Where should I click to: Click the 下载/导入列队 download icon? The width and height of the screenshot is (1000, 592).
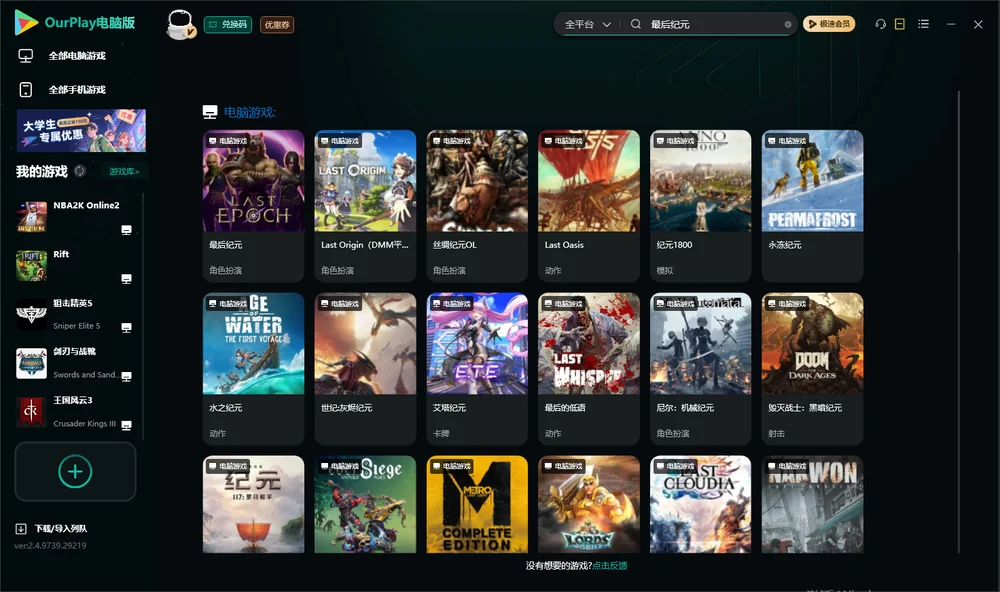point(21,529)
